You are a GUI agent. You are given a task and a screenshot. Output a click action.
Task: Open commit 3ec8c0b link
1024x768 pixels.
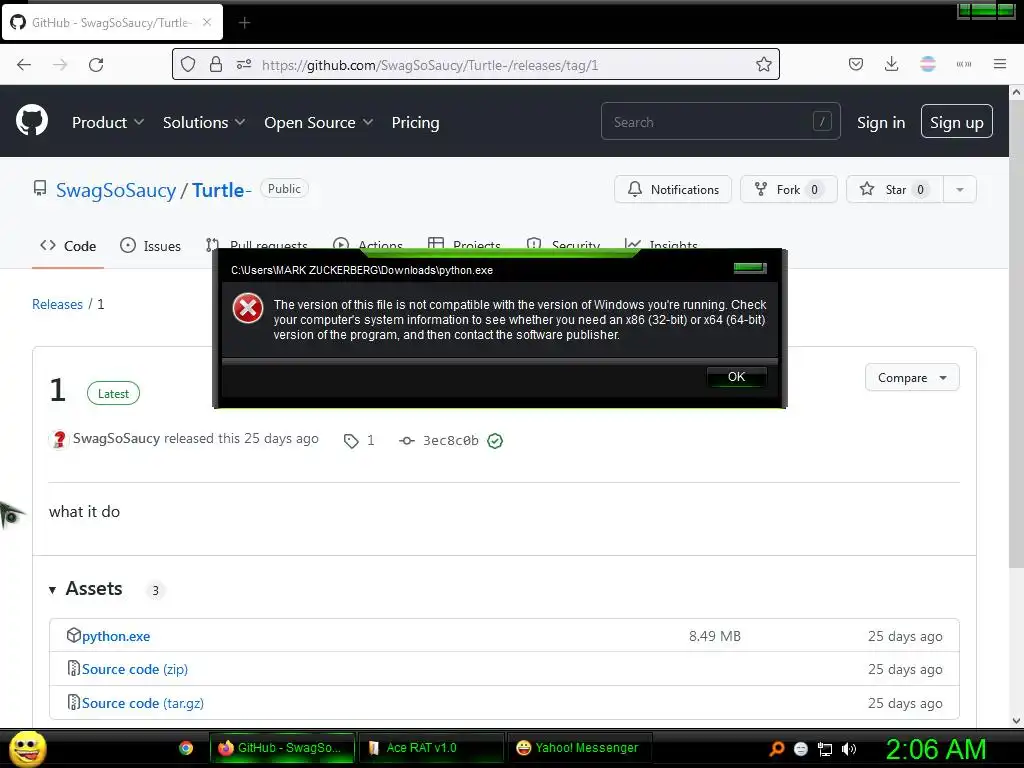pos(451,441)
